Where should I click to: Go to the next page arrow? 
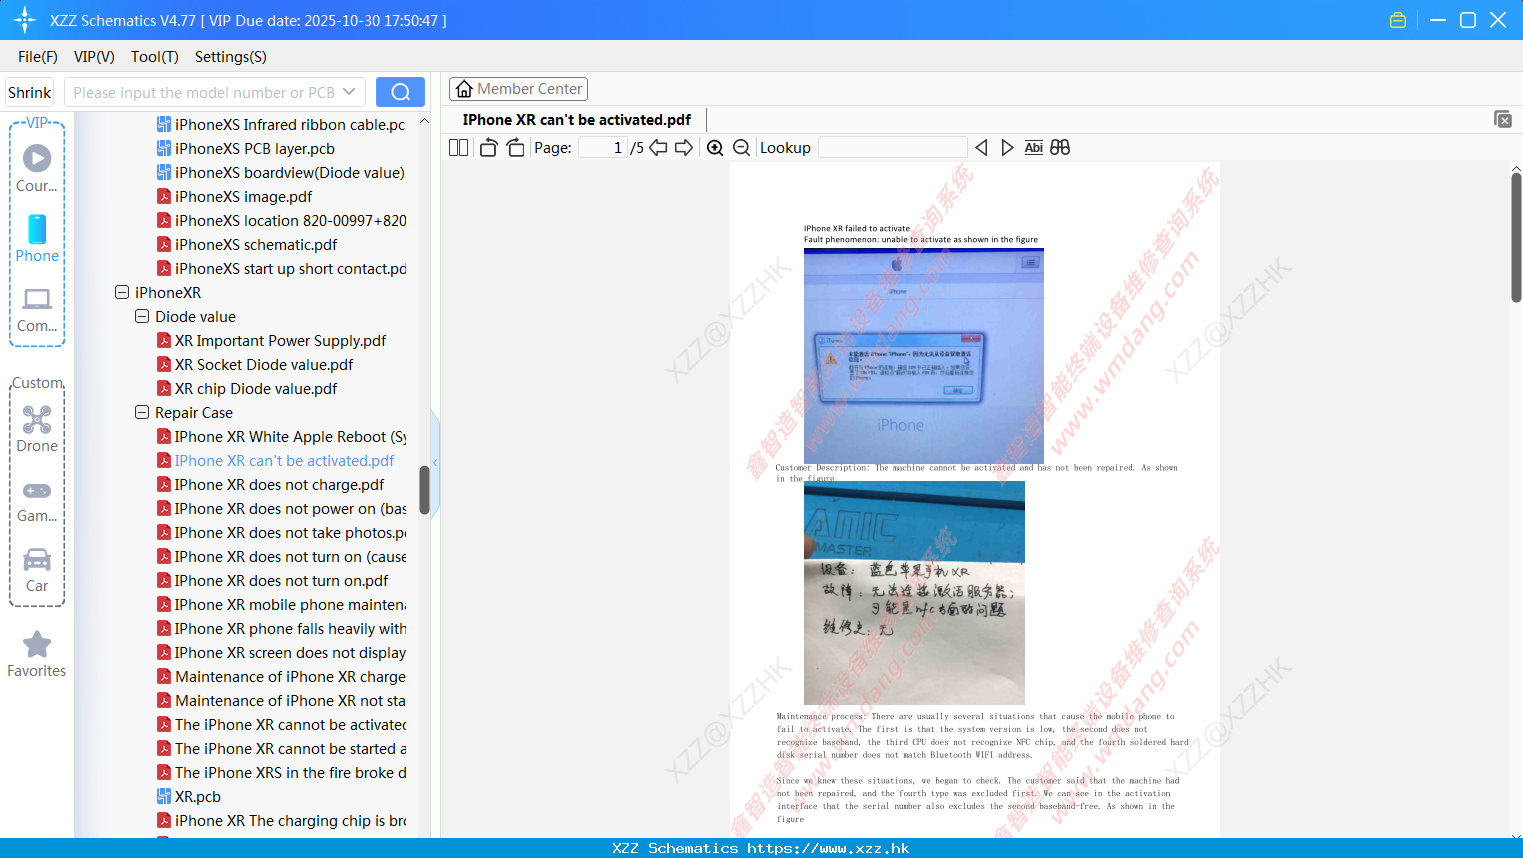pos(684,147)
